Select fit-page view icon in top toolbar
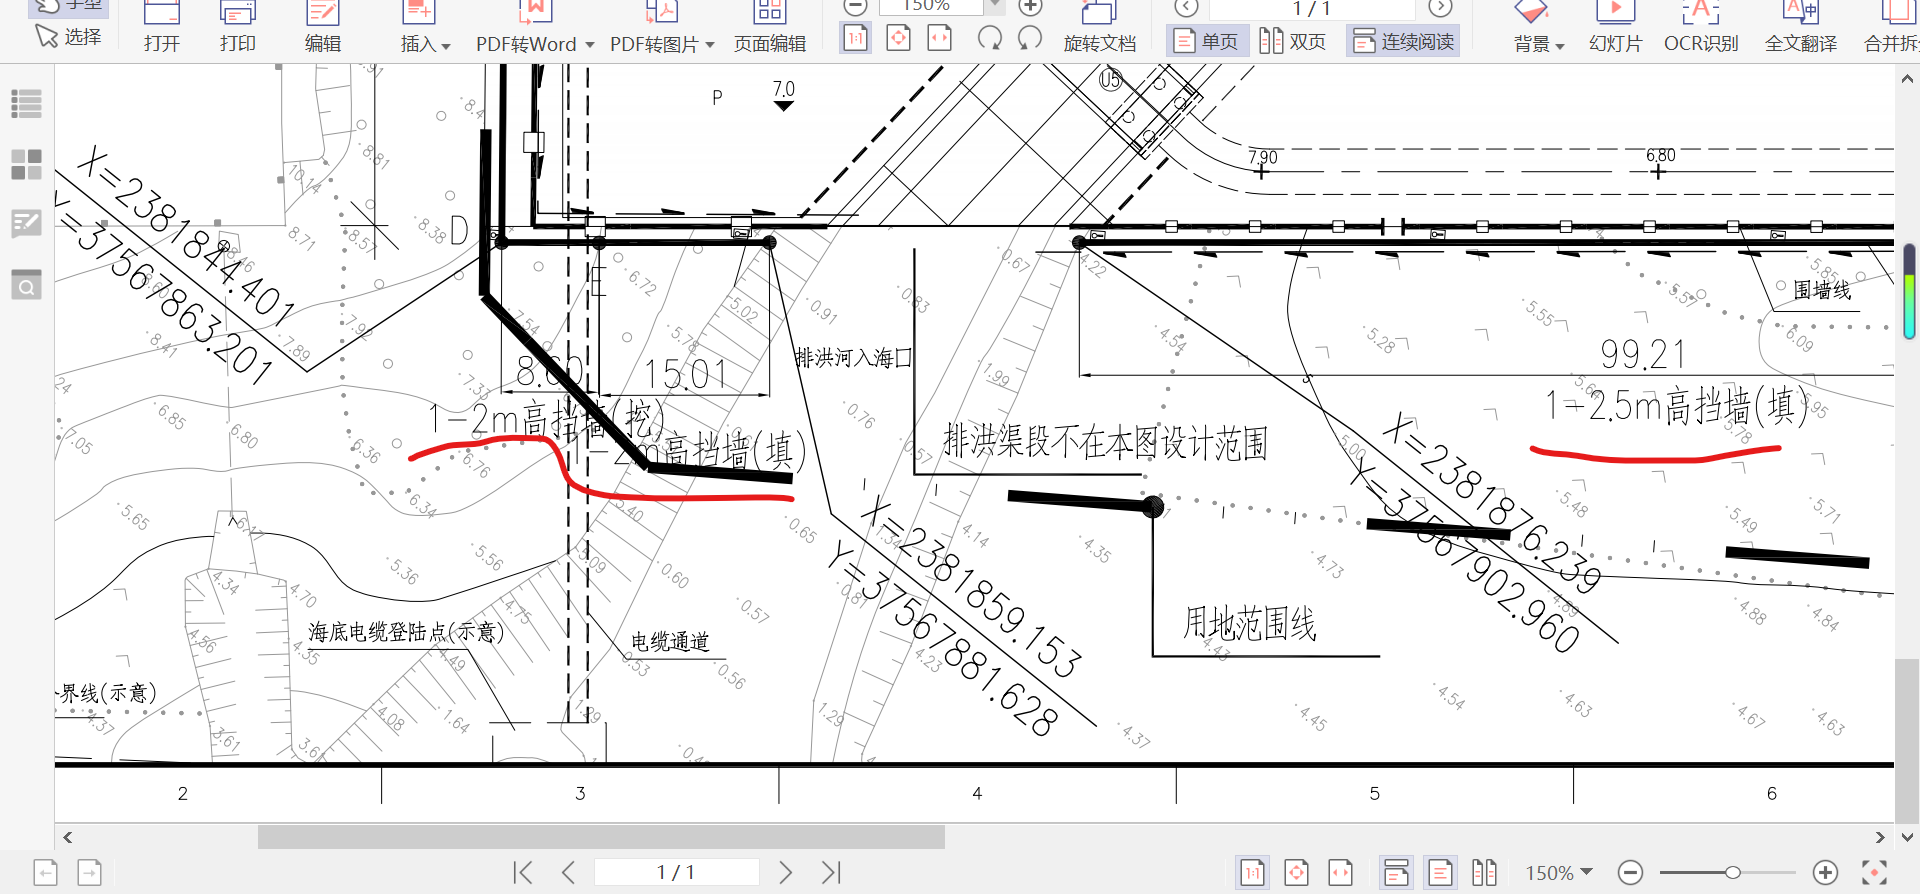Image resolution: width=1920 pixels, height=894 pixels. 898,39
